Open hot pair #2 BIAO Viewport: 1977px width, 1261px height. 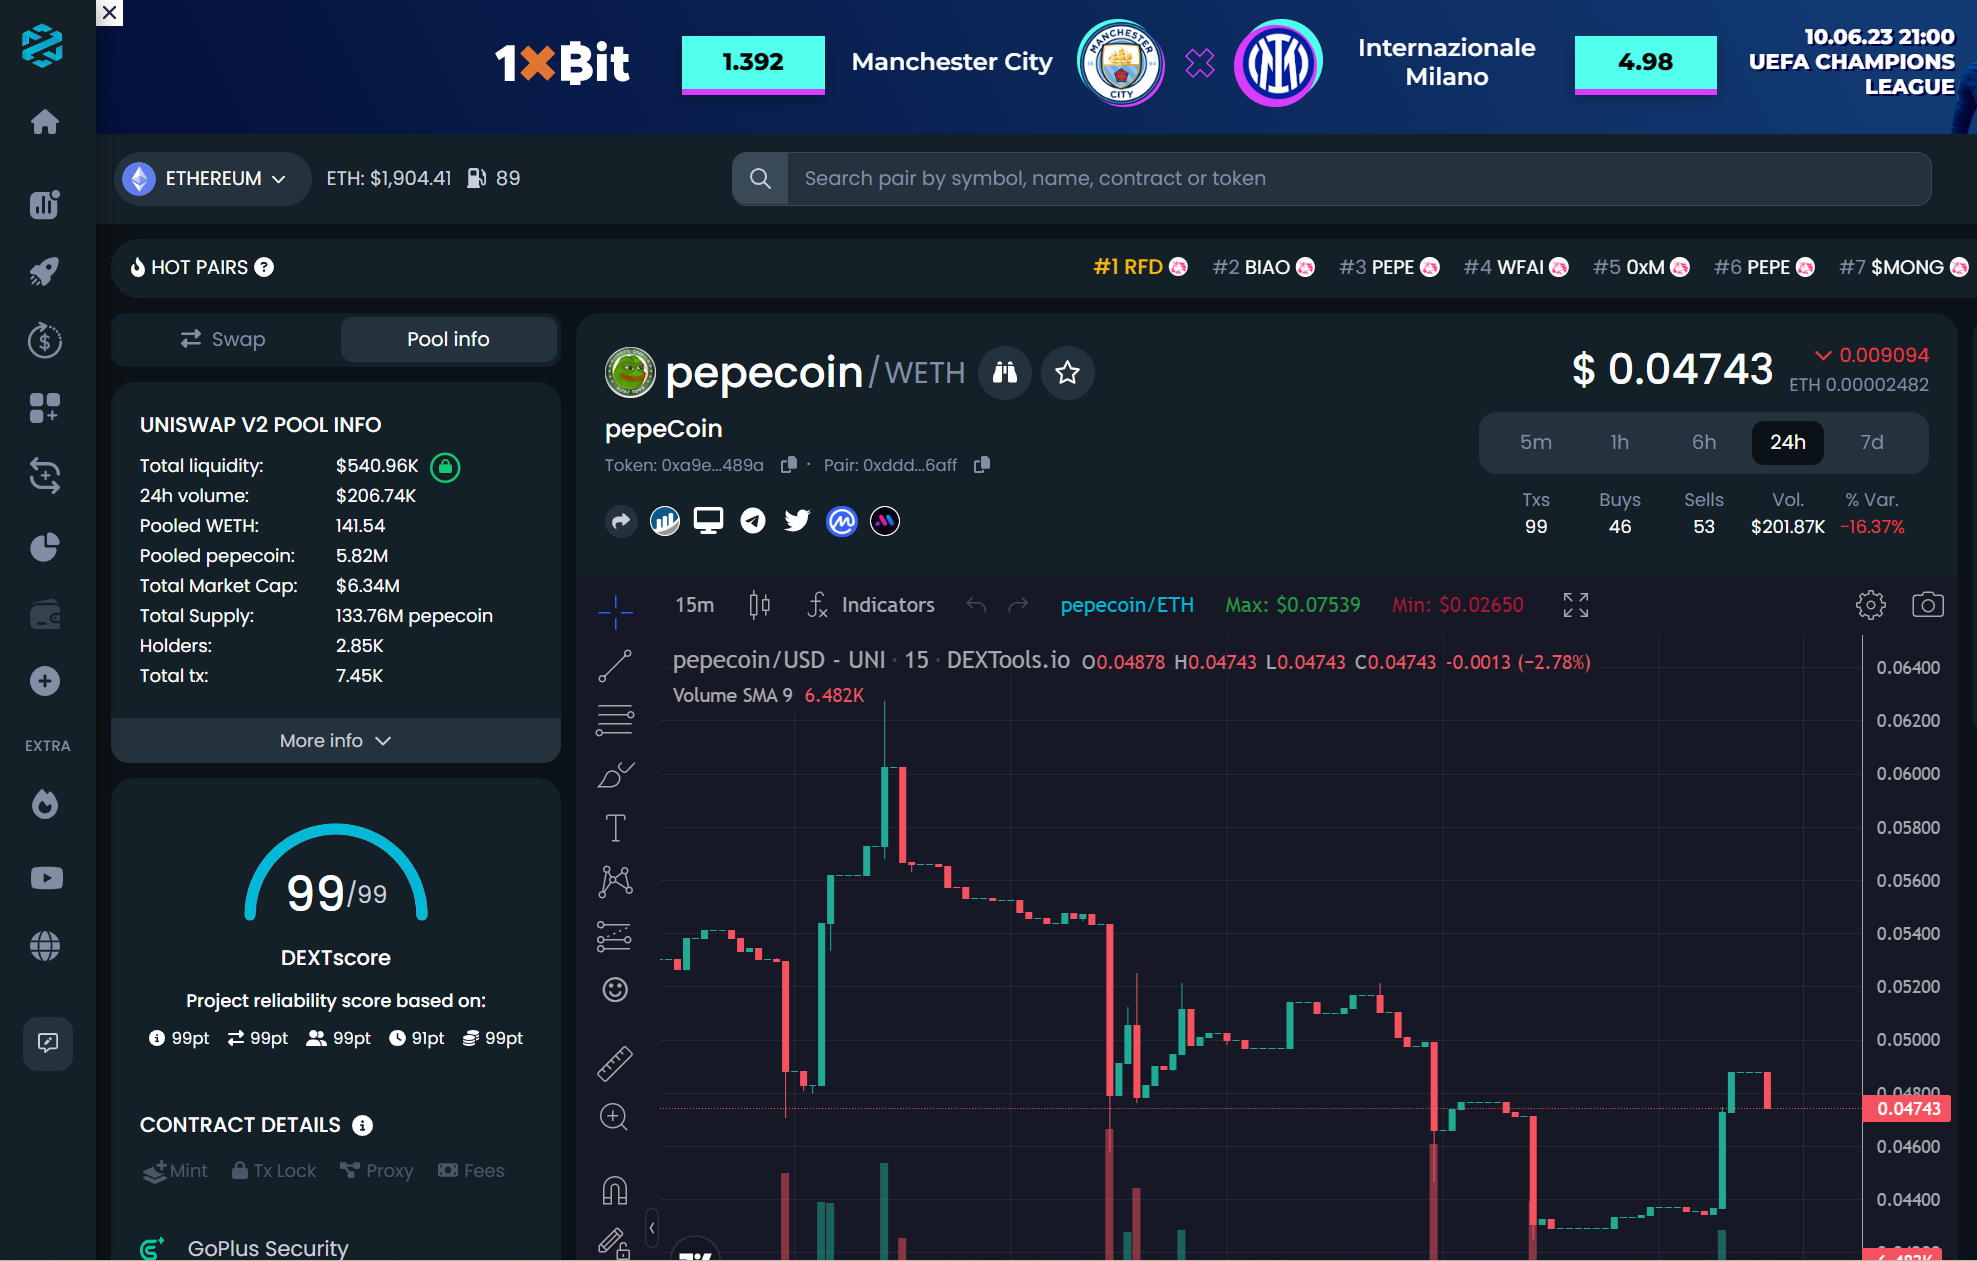pos(1263,267)
